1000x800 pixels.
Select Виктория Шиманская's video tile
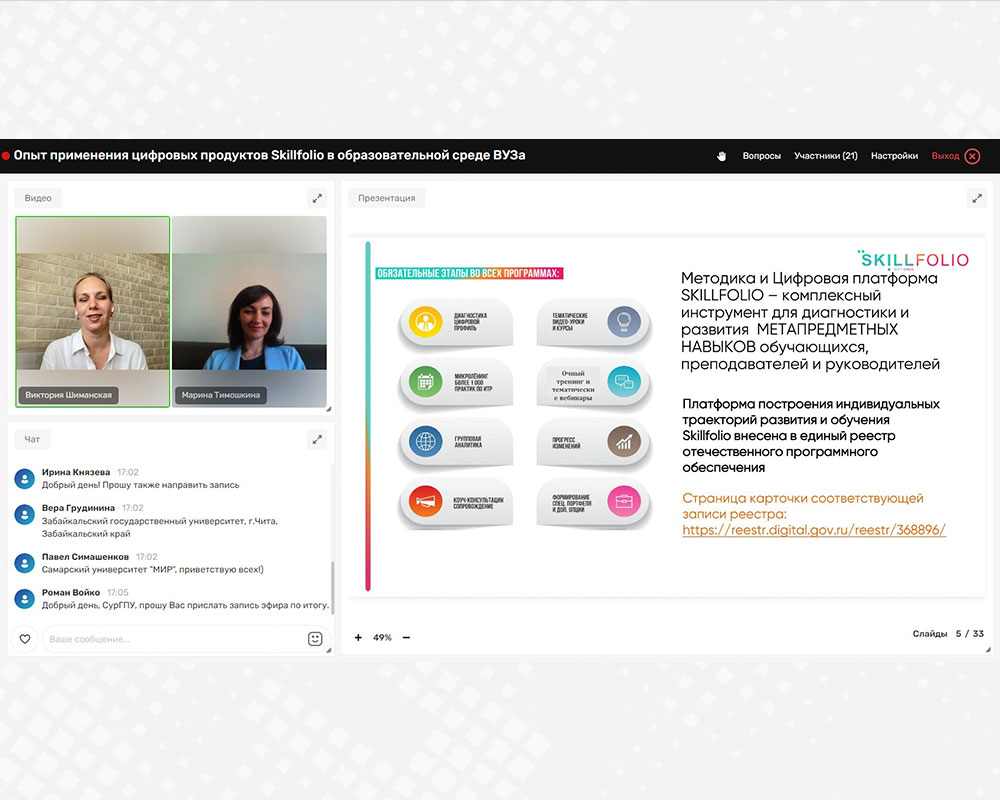click(x=93, y=311)
